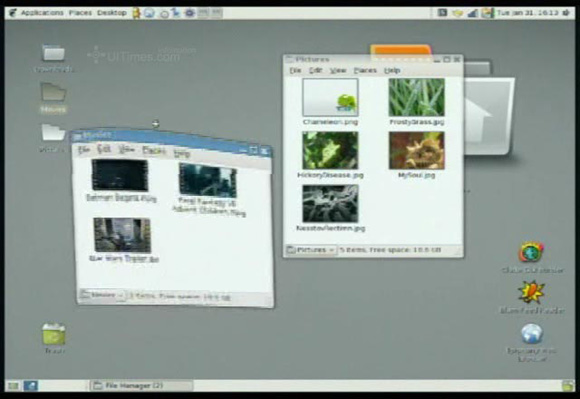Click the yellow figure launcher in top panel

[136, 13]
